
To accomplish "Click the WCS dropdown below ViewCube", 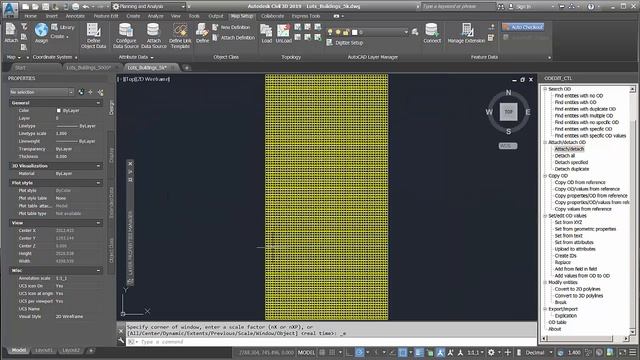I will (508, 146).
